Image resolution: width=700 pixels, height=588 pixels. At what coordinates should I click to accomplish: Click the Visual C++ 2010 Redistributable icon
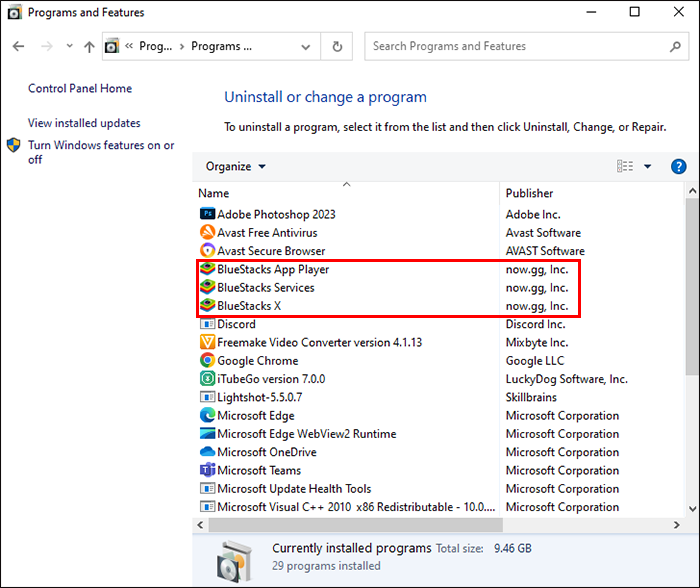point(207,507)
